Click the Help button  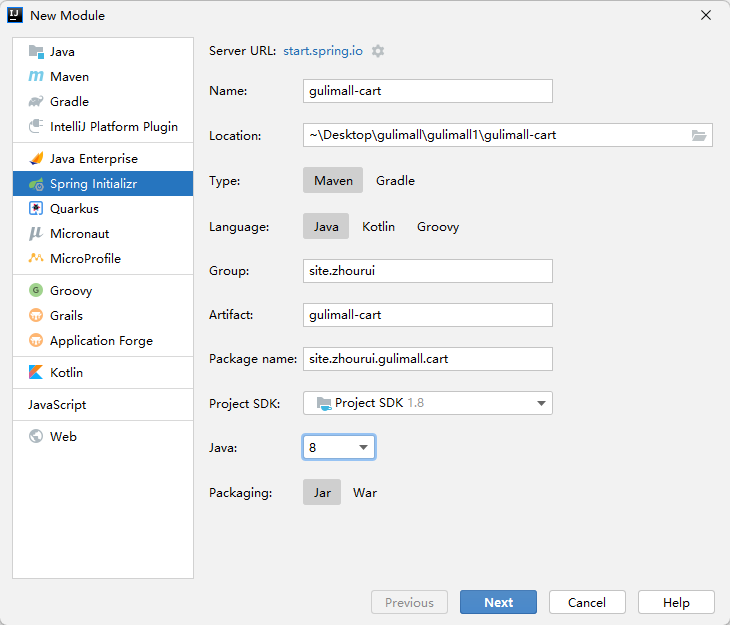click(676, 602)
